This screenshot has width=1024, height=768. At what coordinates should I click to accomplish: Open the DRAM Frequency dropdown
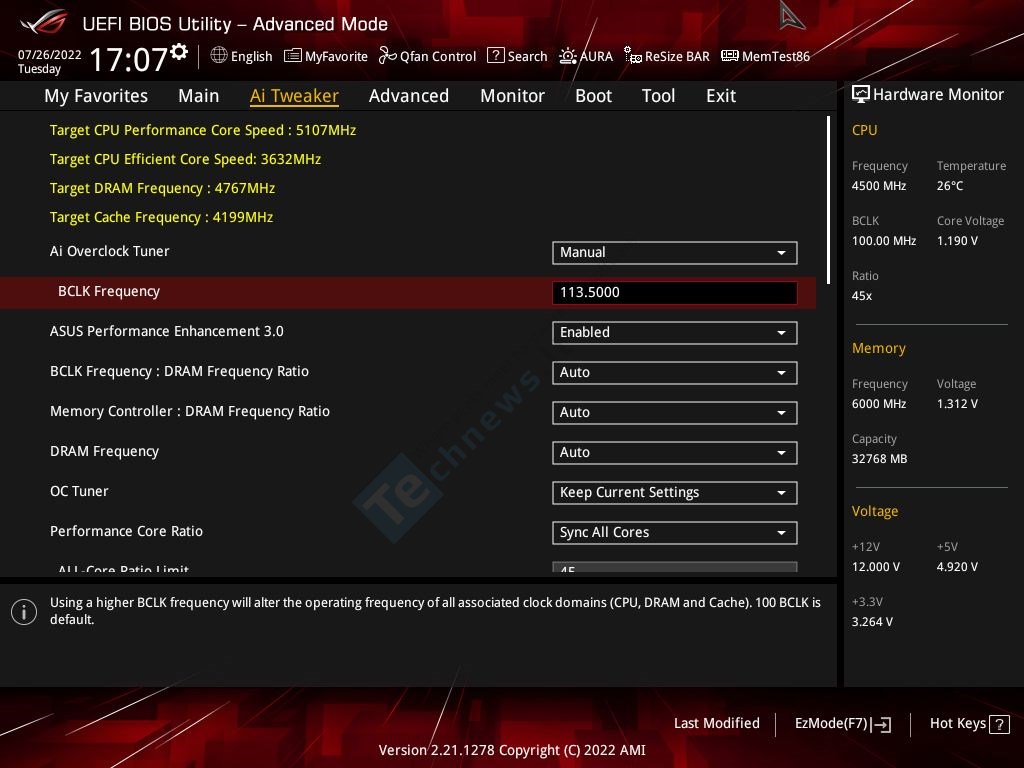pos(675,453)
